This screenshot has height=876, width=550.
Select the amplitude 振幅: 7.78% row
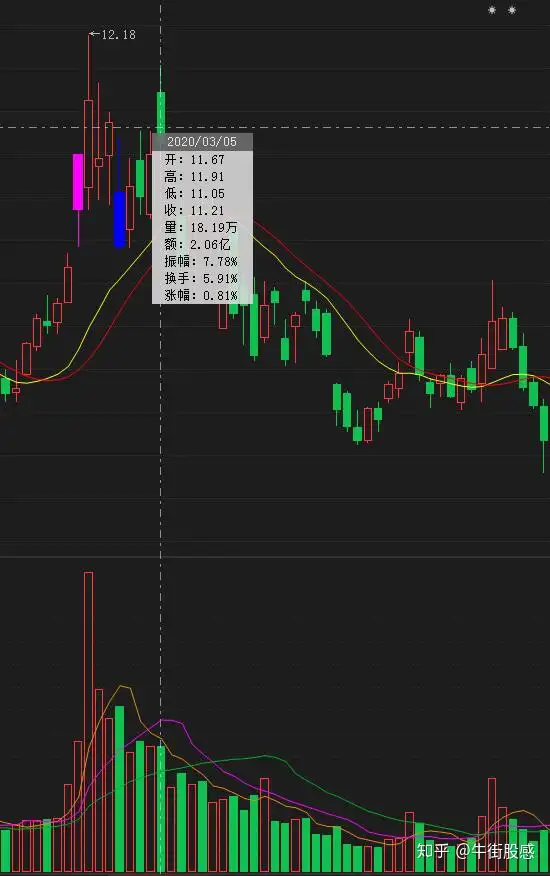(x=201, y=261)
